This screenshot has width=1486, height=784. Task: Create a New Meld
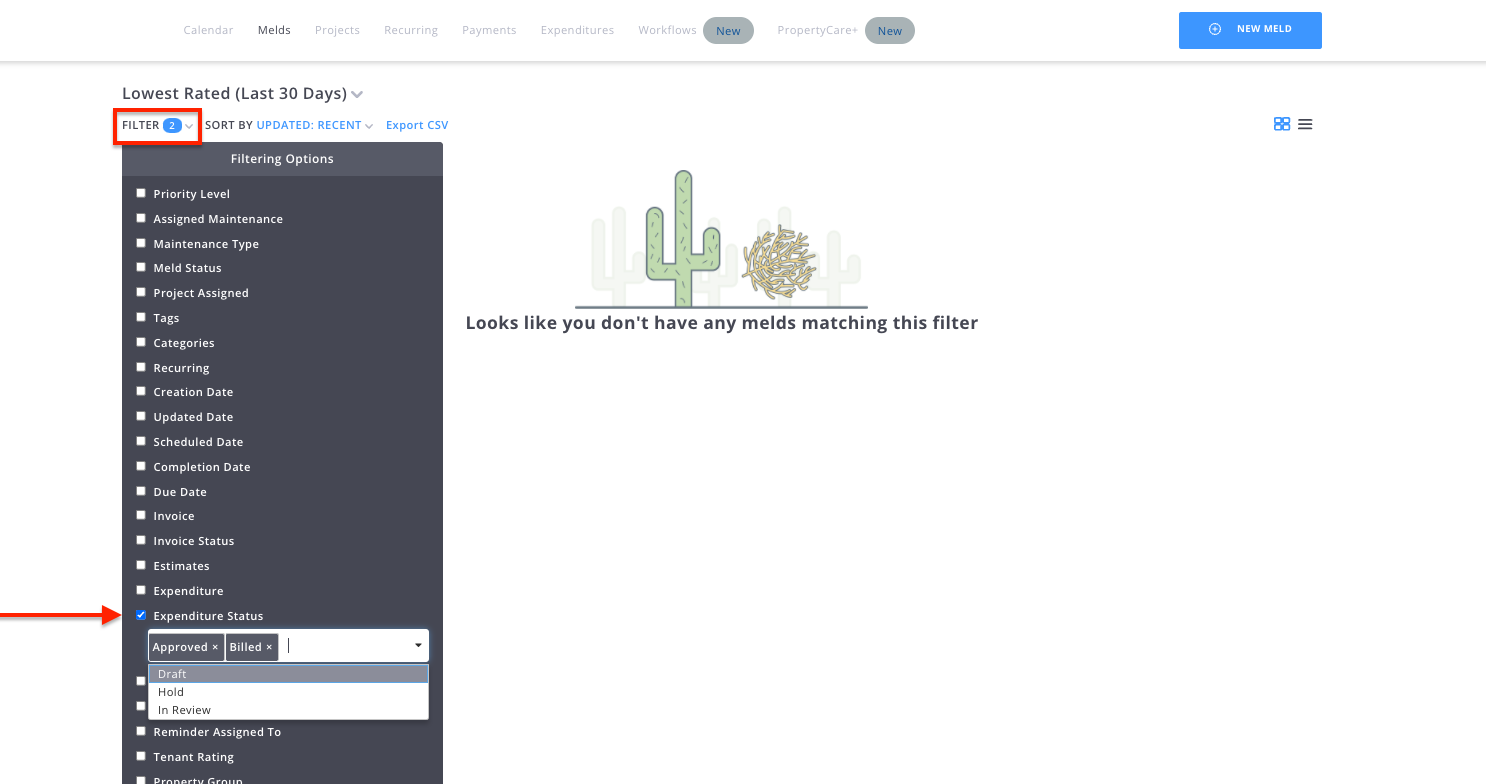(x=1250, y=30)
